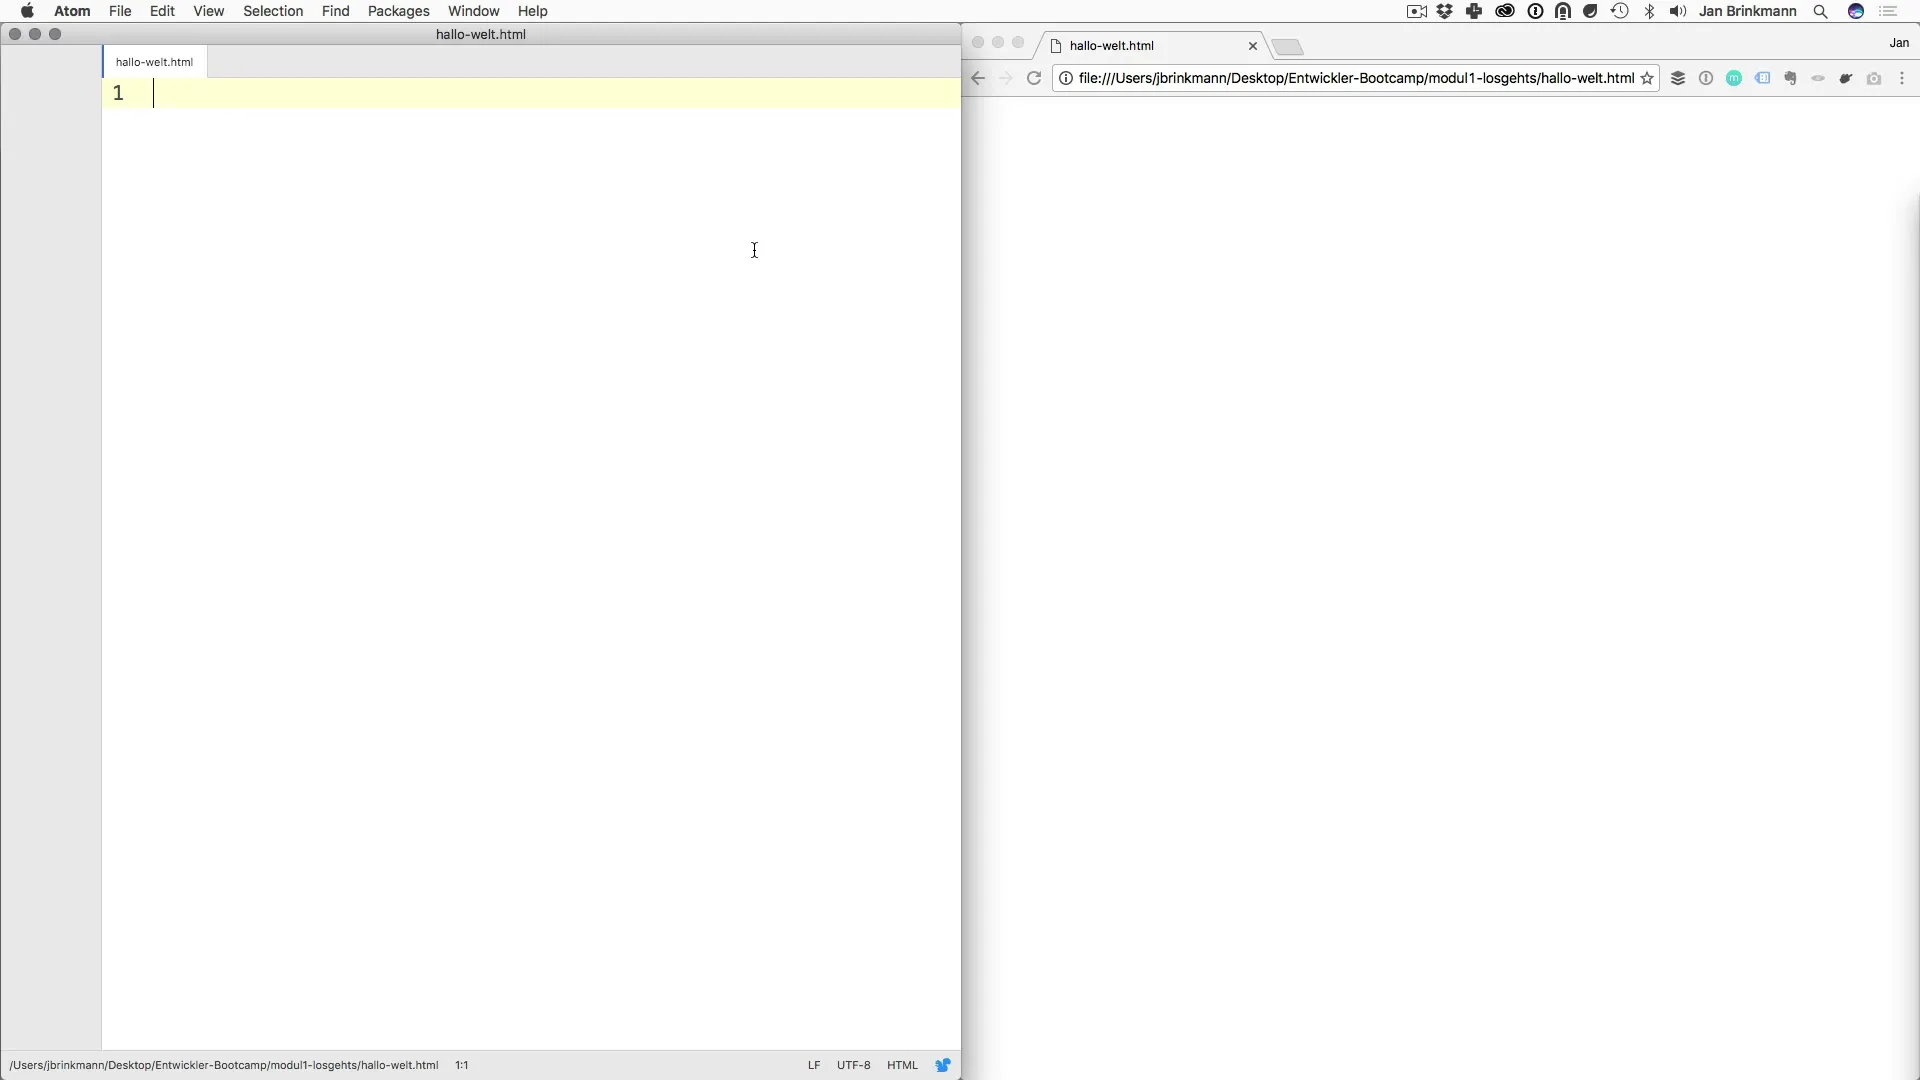Click the blue tag extension icon

(x=1762, y=78)
